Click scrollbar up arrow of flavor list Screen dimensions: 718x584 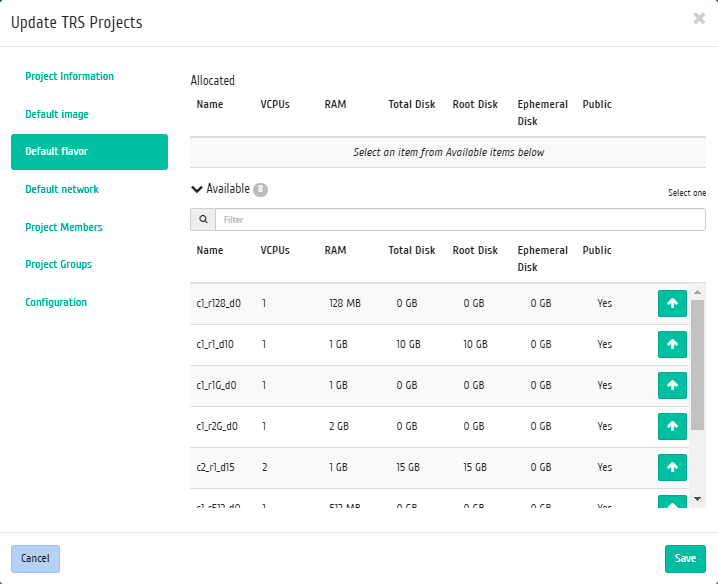[x=697, y=292]
